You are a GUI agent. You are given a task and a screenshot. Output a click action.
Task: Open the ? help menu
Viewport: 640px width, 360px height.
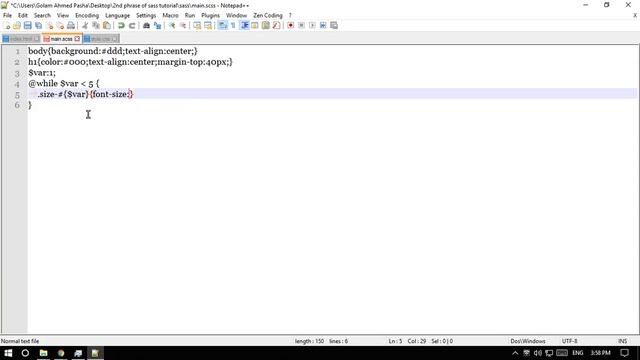click(x=290, y=16)
